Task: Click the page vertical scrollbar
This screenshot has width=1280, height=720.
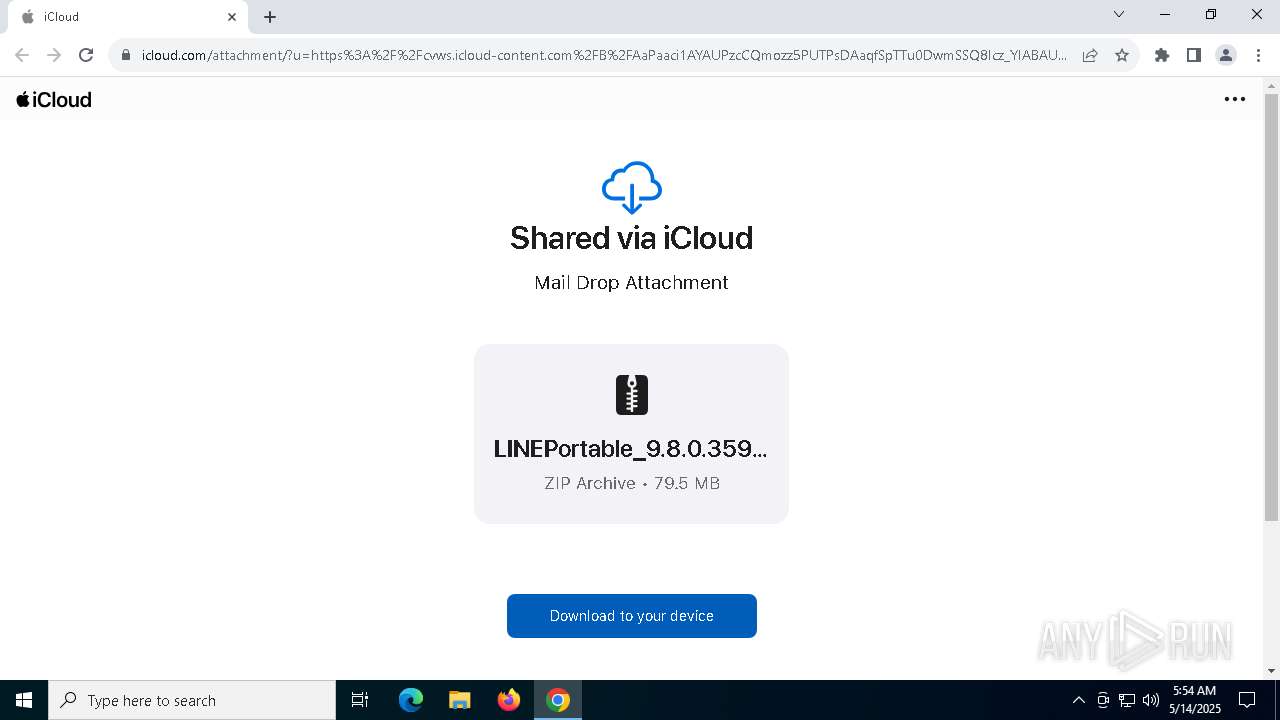Action: (1271, 307)
